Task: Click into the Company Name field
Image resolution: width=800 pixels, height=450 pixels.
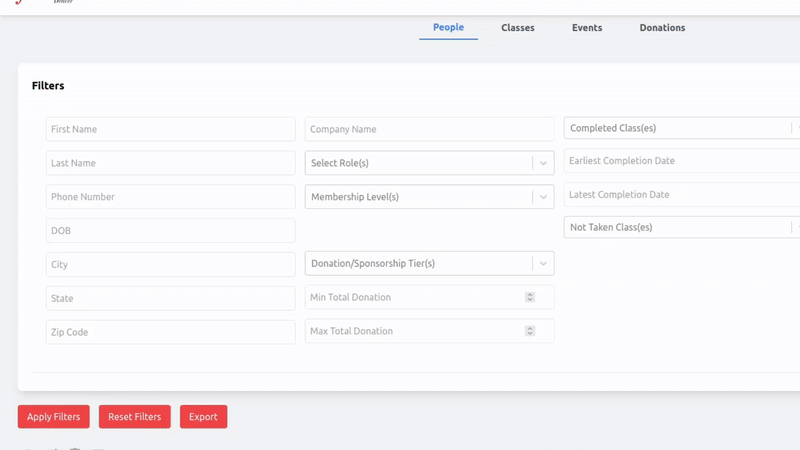Action: 429,129
